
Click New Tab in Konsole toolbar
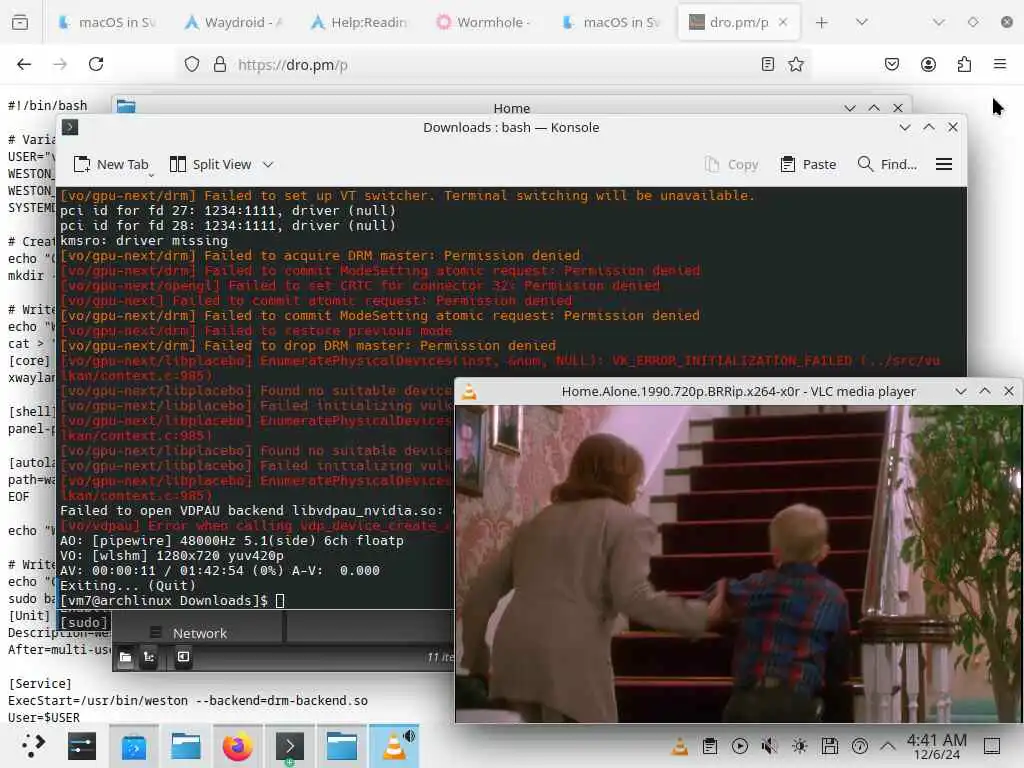tap(111, 165)
